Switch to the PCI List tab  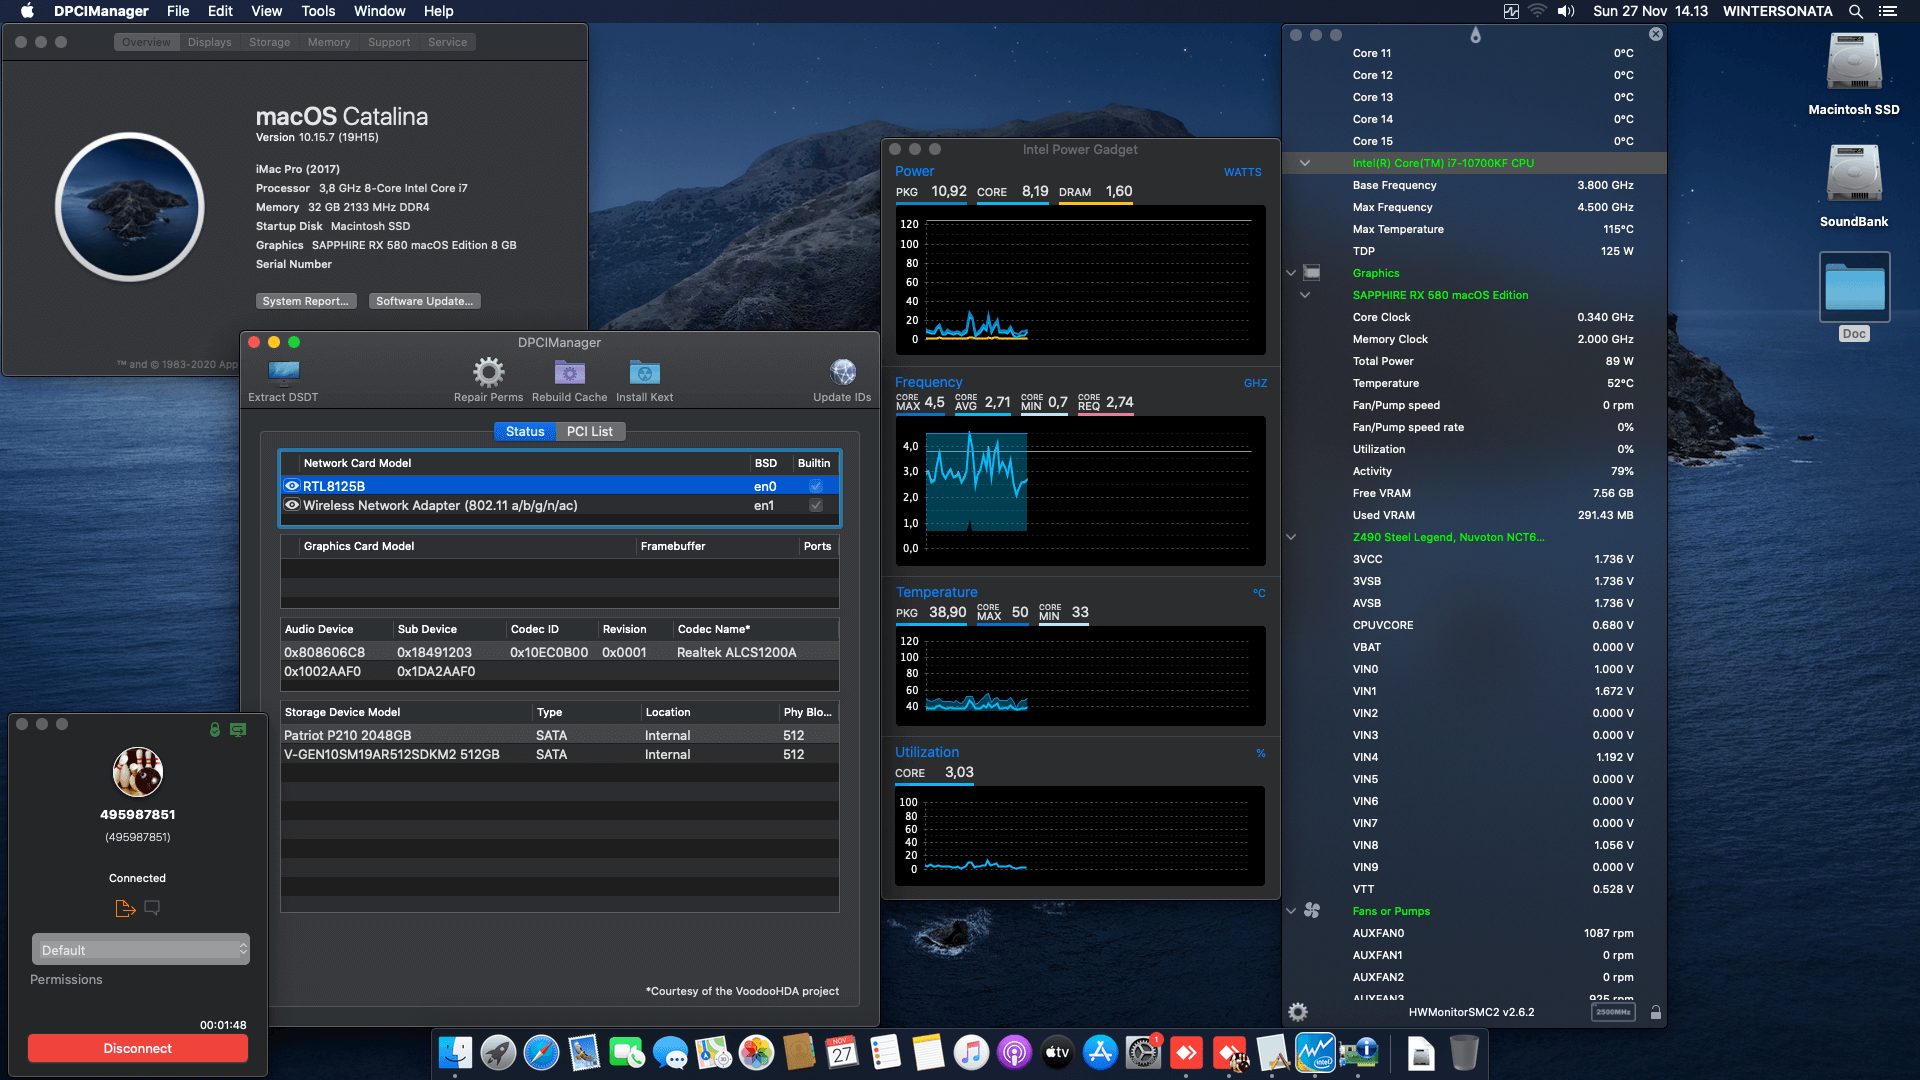589,432
